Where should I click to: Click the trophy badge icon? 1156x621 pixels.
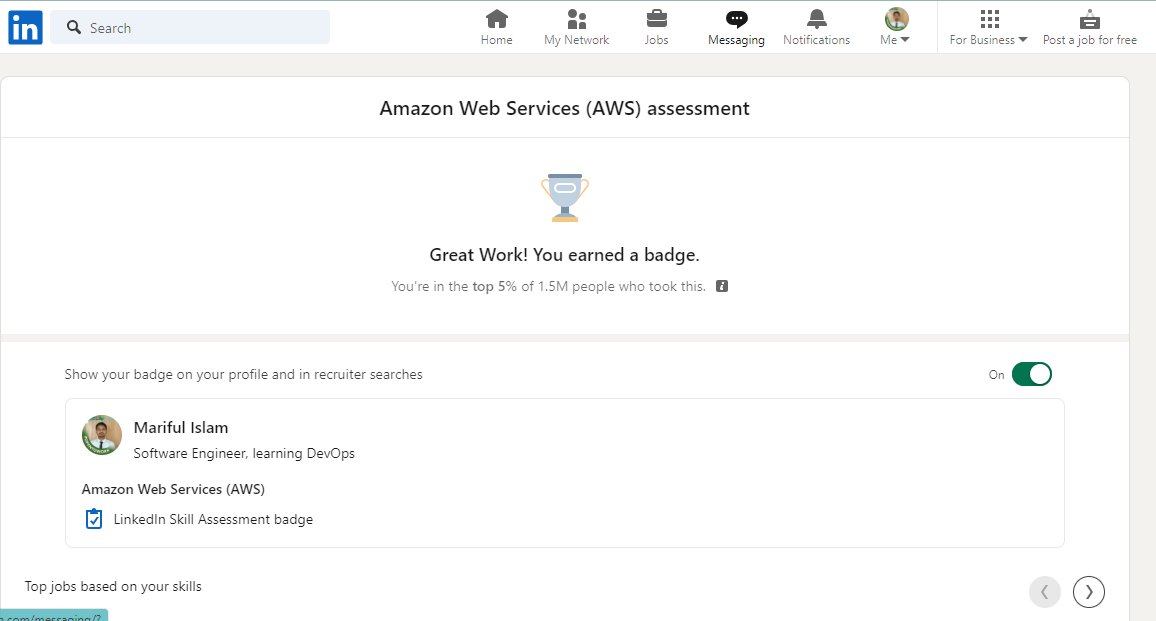click(x=565, y=198)
